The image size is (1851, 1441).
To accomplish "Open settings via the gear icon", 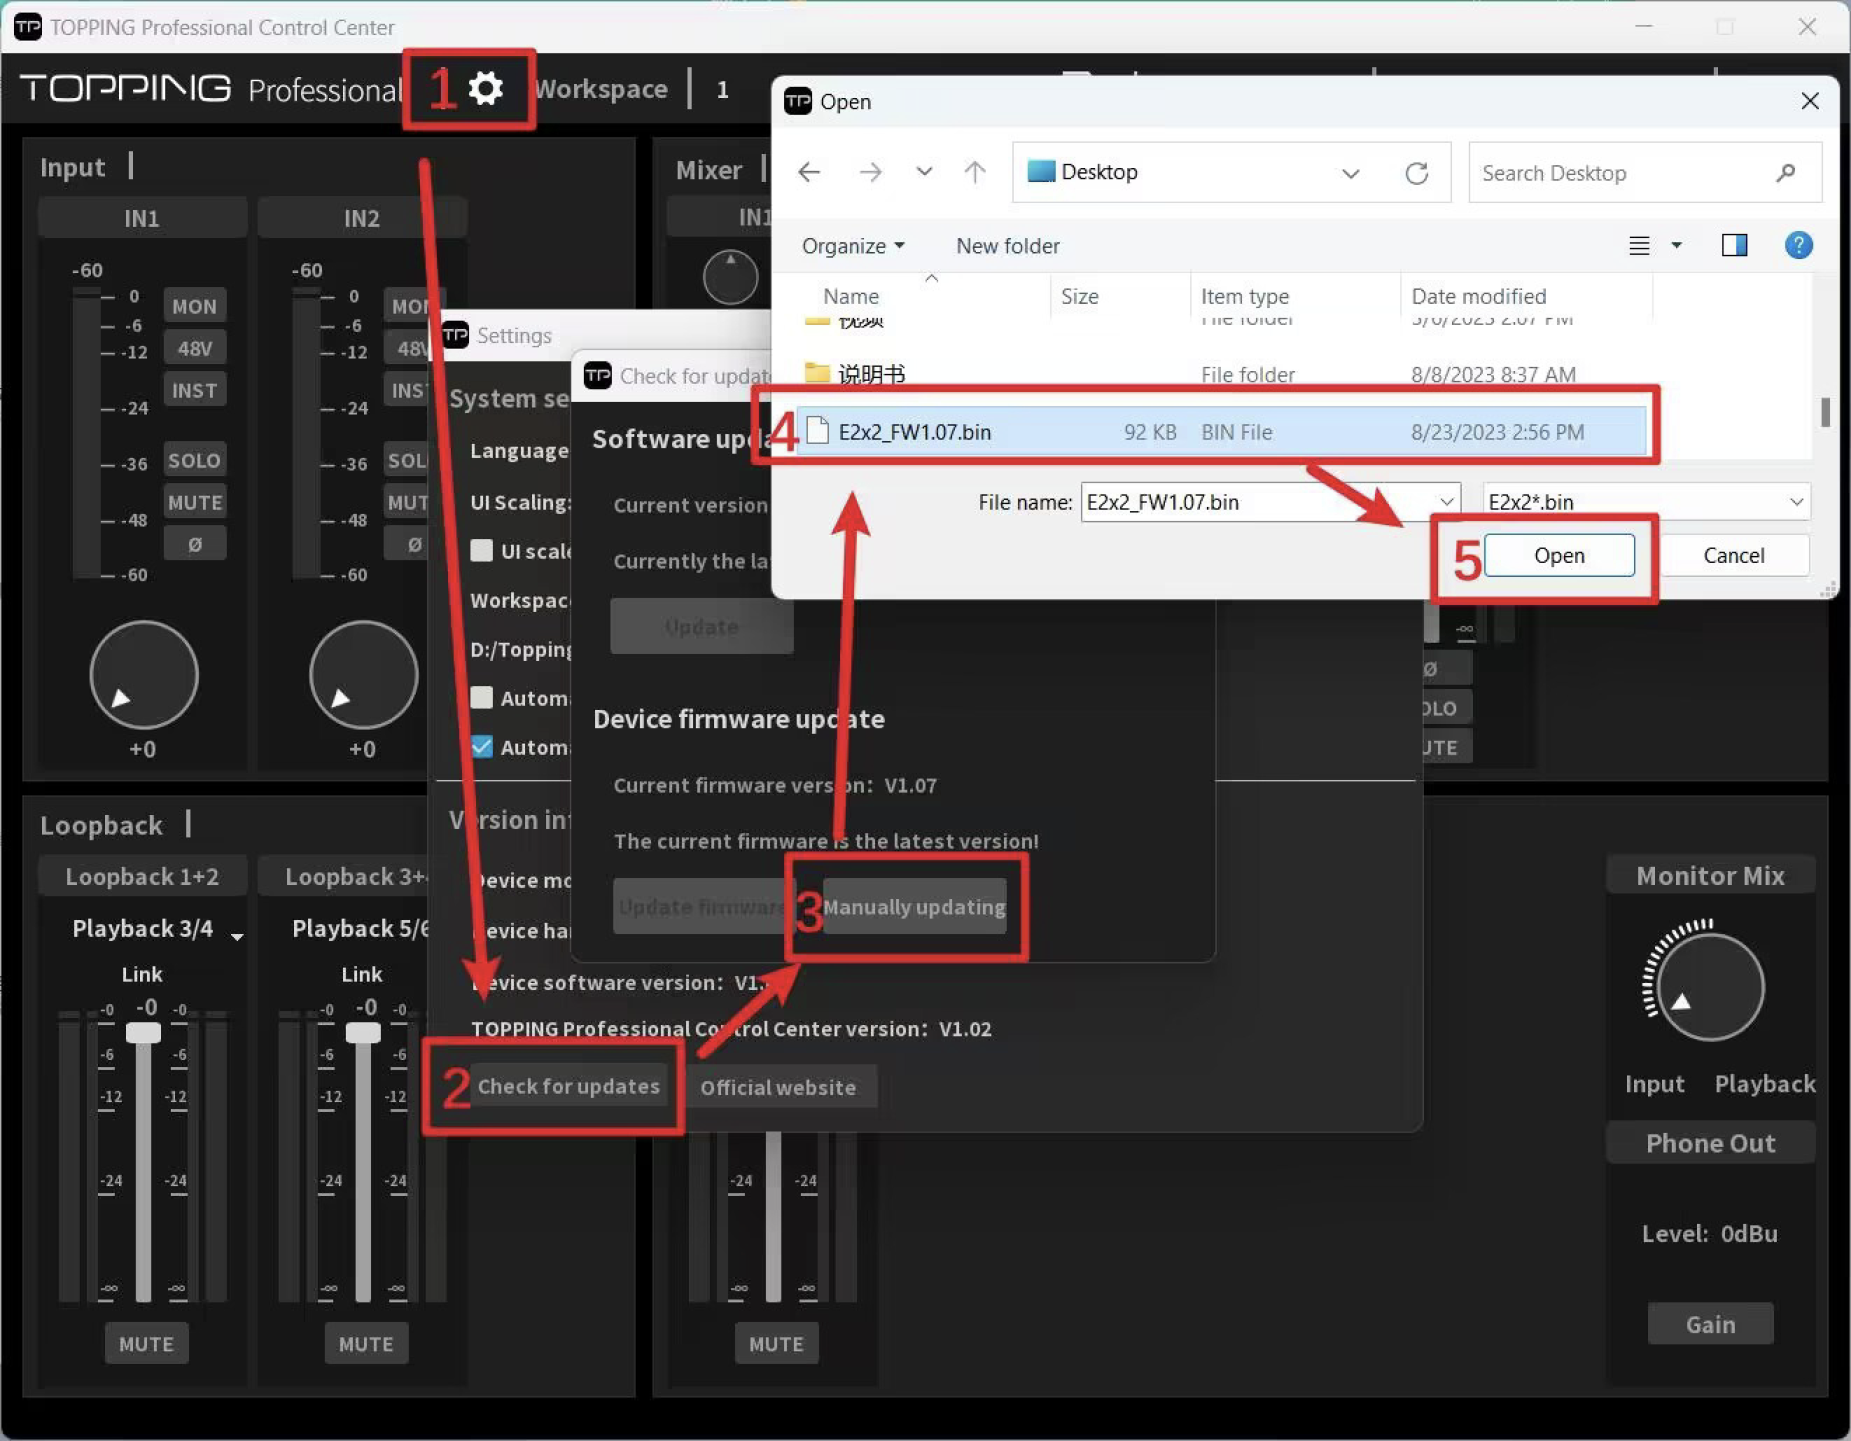I will tap(486, 89).
